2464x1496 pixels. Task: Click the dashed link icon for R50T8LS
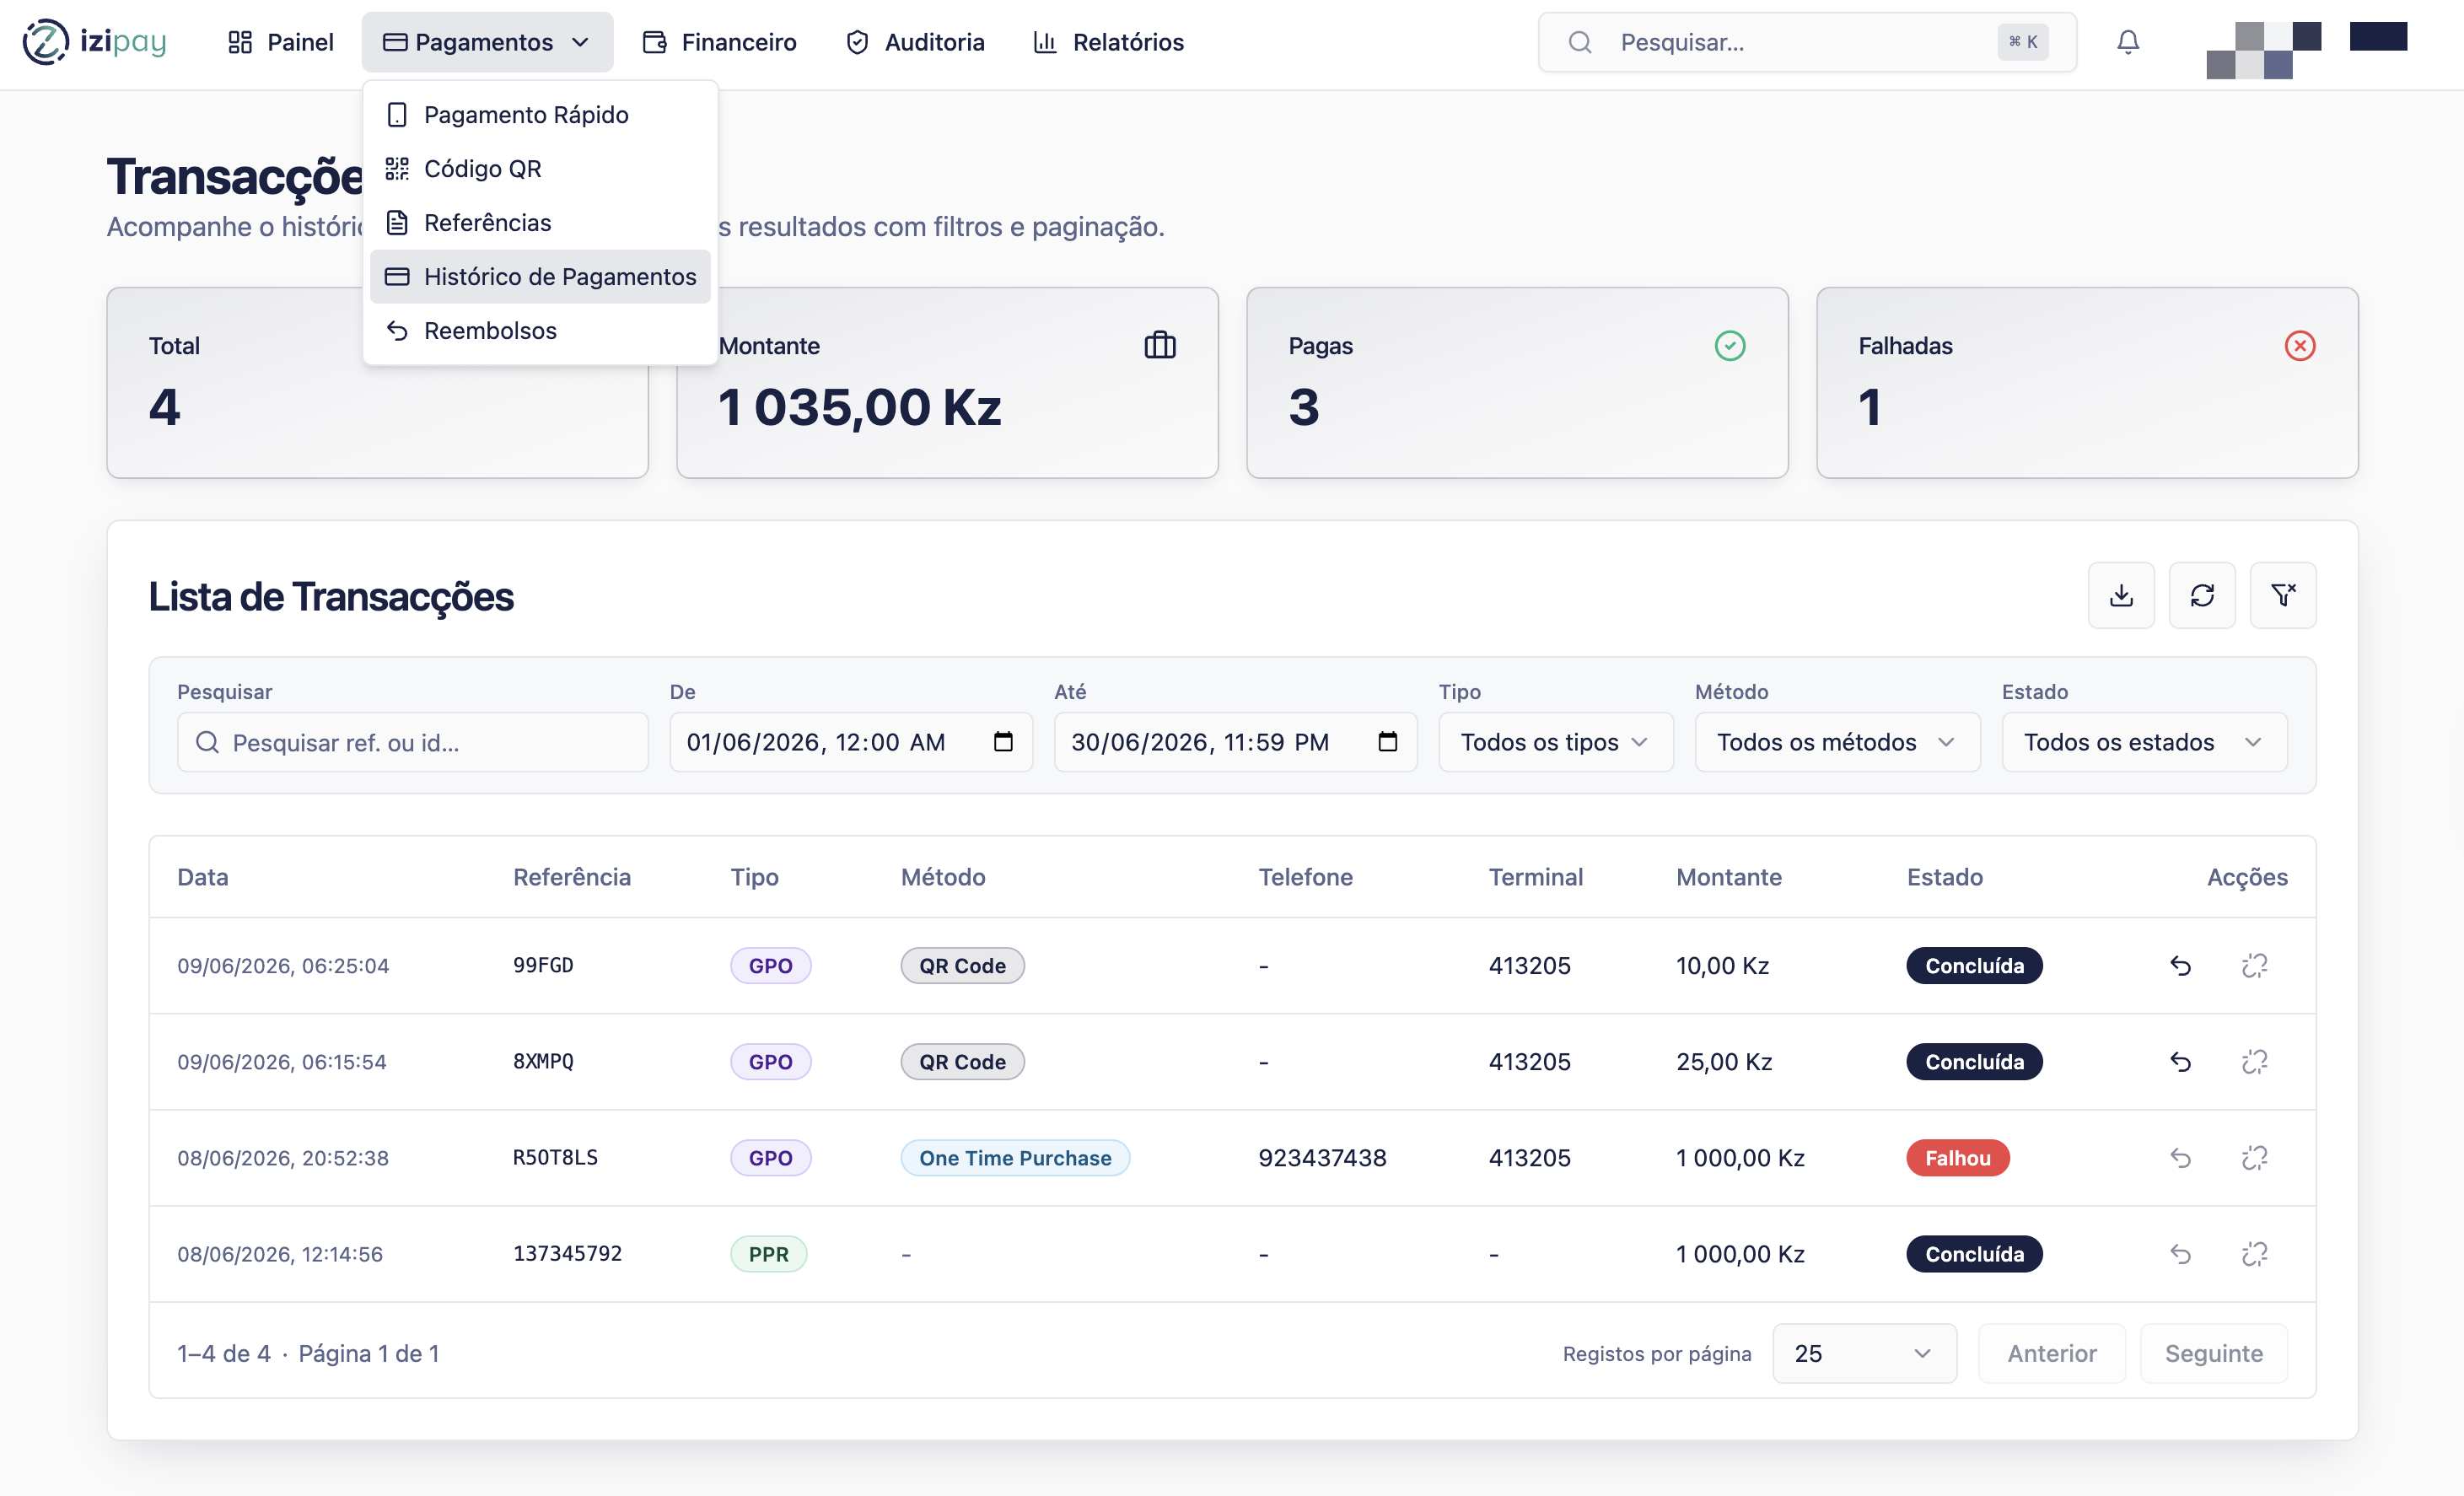(2255, 1158)
